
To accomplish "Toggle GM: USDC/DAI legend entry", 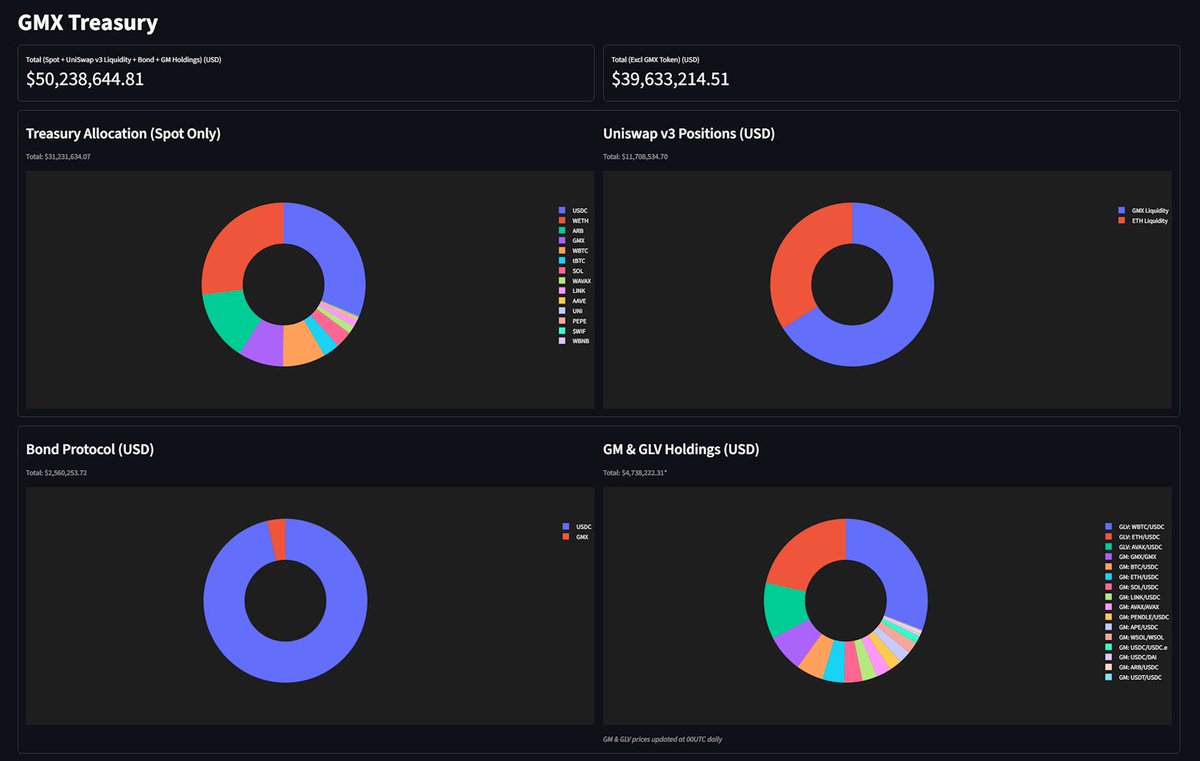I will point(1132,657).
